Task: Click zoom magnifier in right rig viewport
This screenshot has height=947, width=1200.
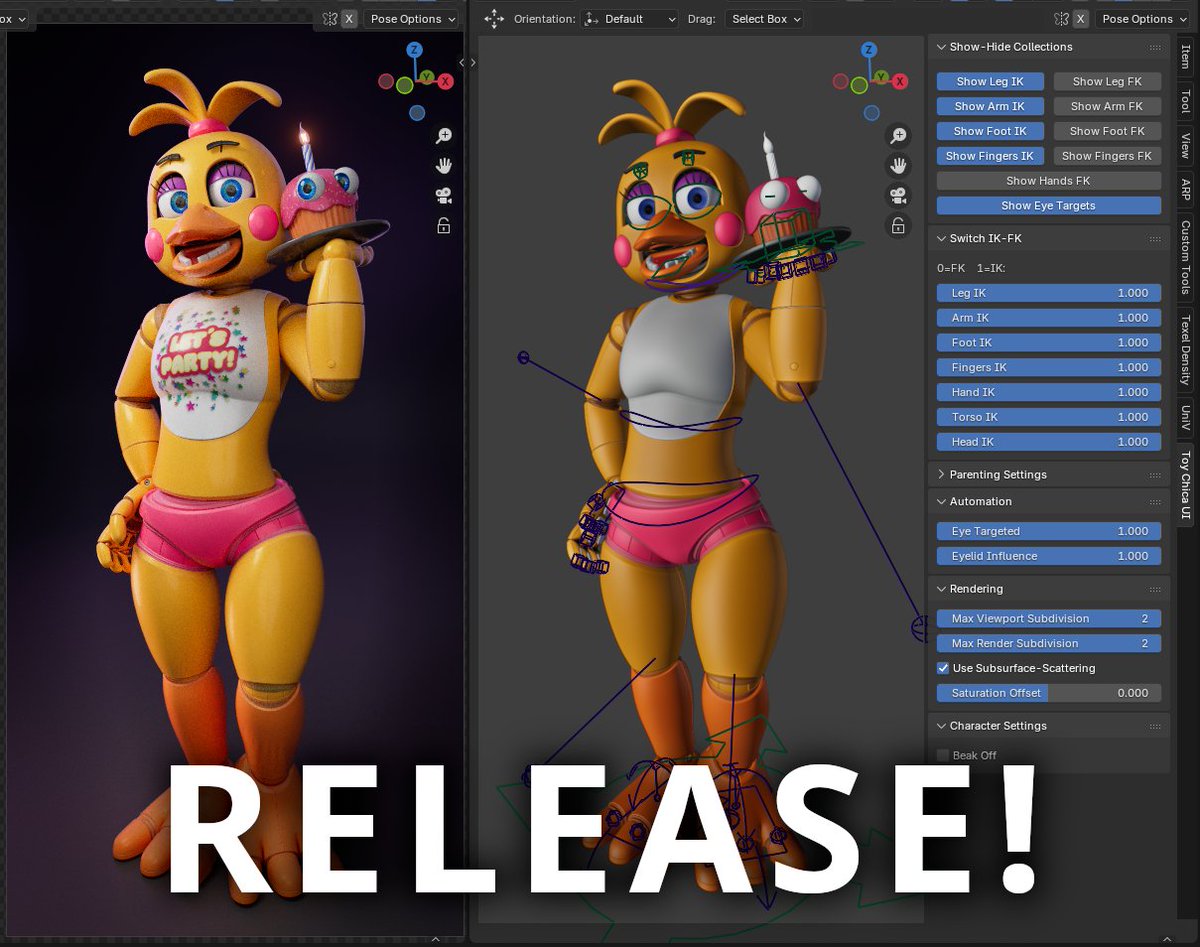Action: (899, 136)
